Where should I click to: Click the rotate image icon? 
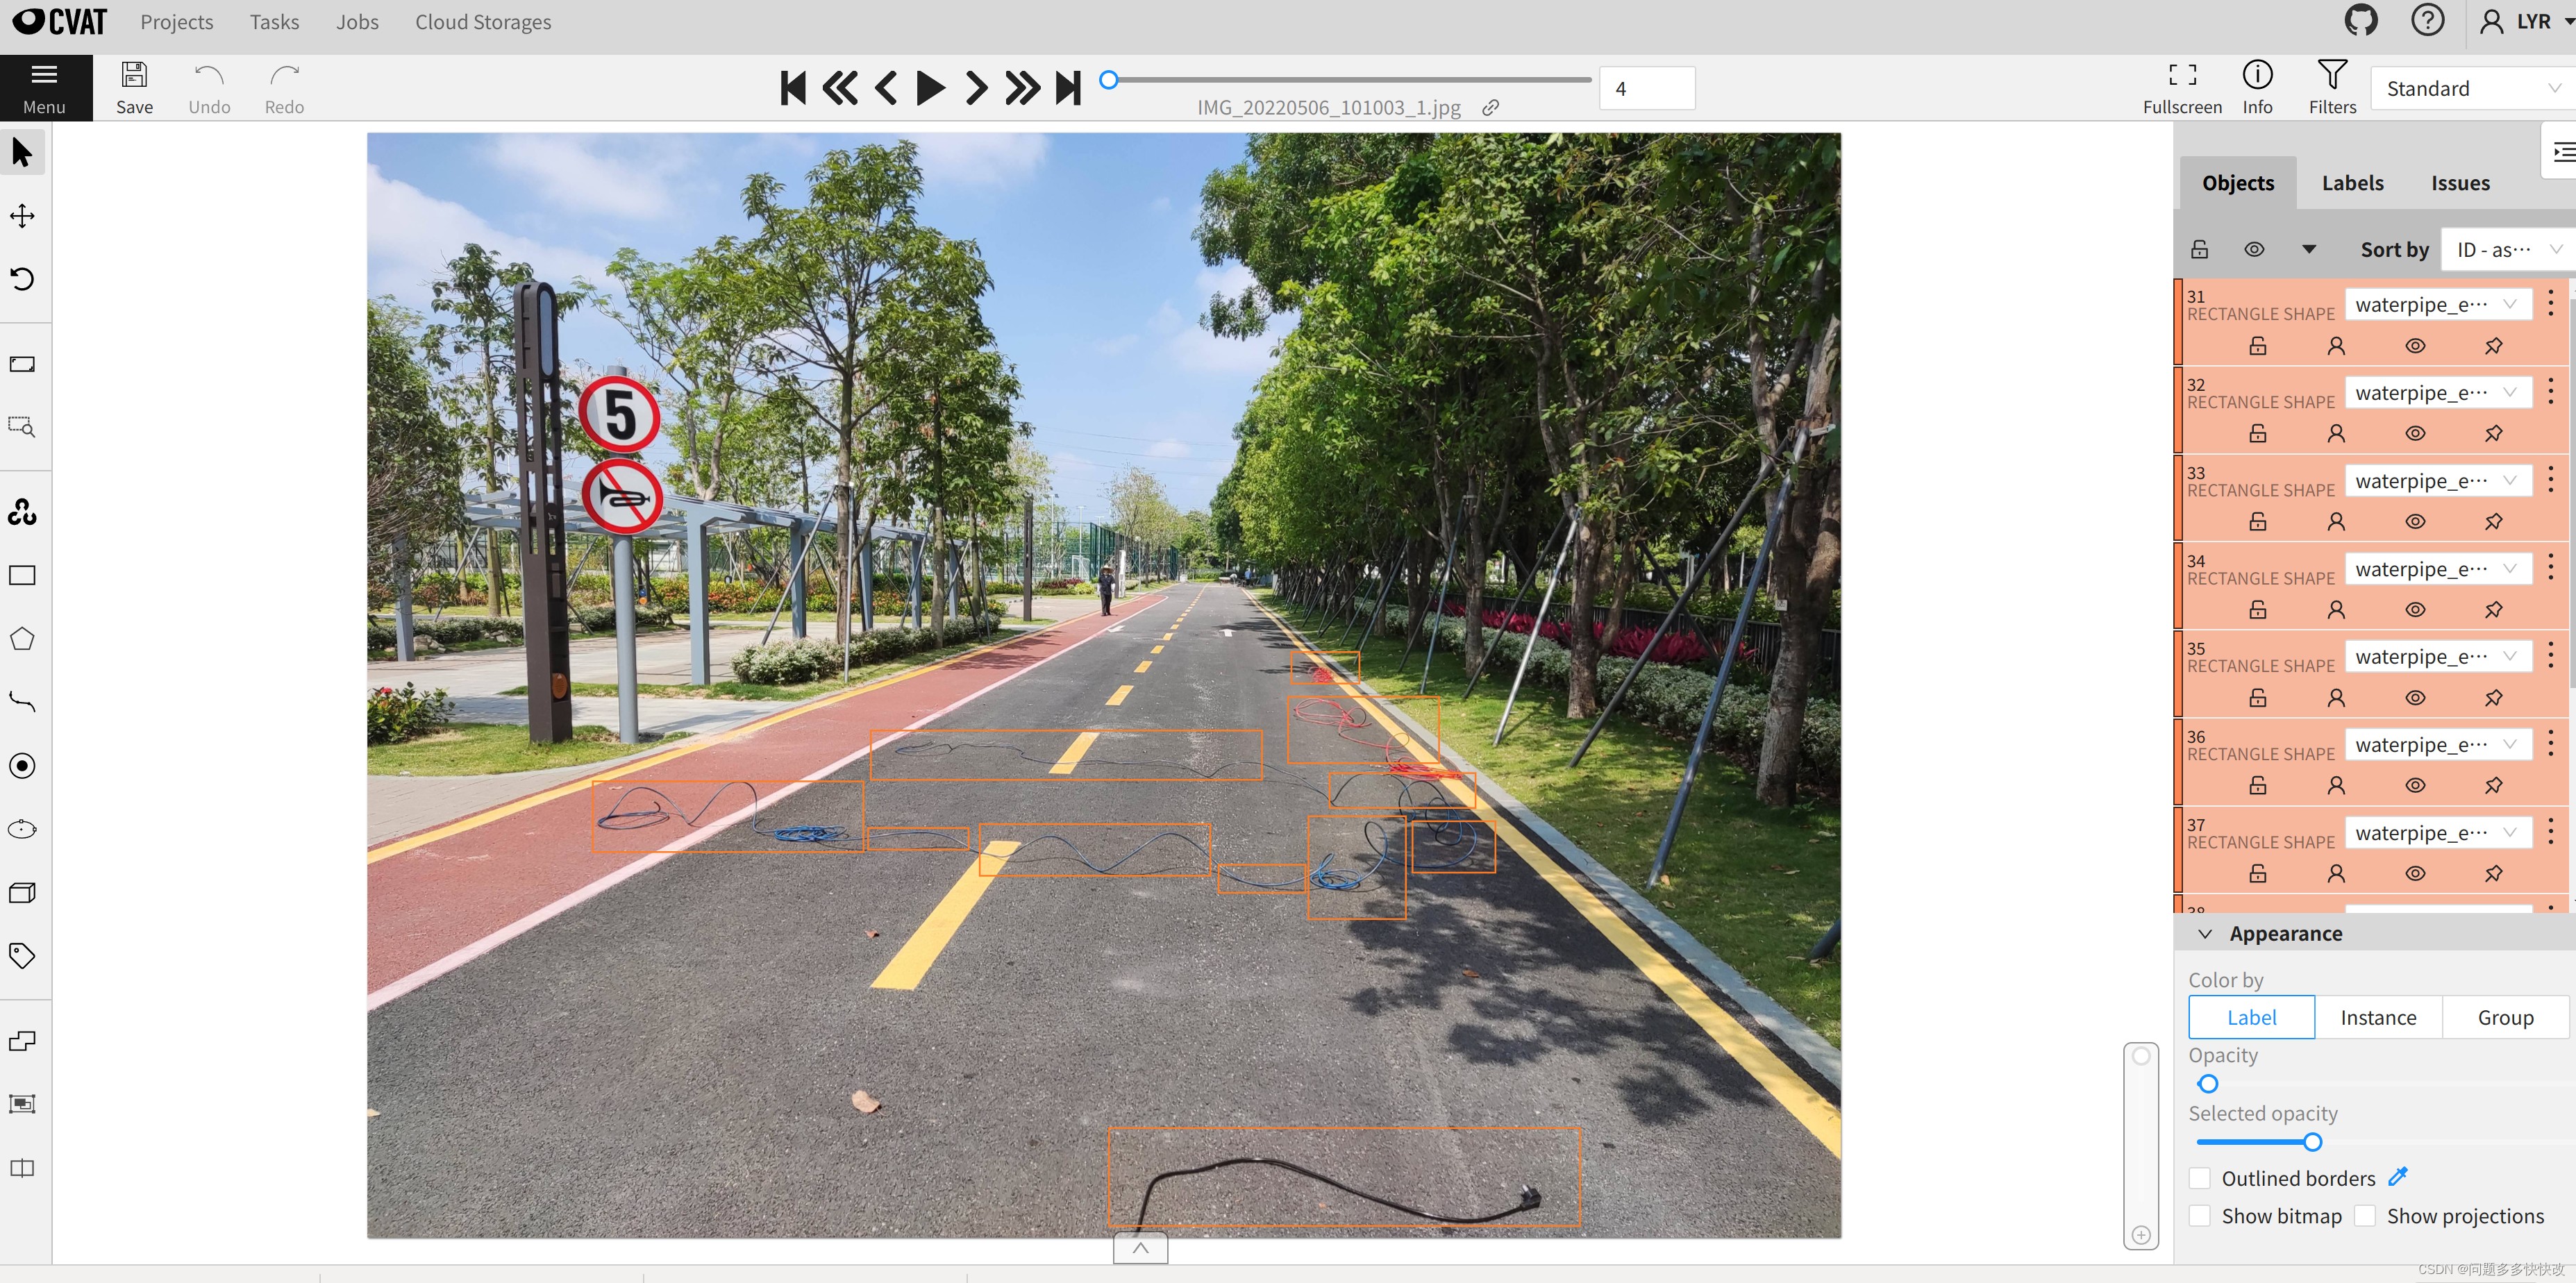[x=22, y=279]
